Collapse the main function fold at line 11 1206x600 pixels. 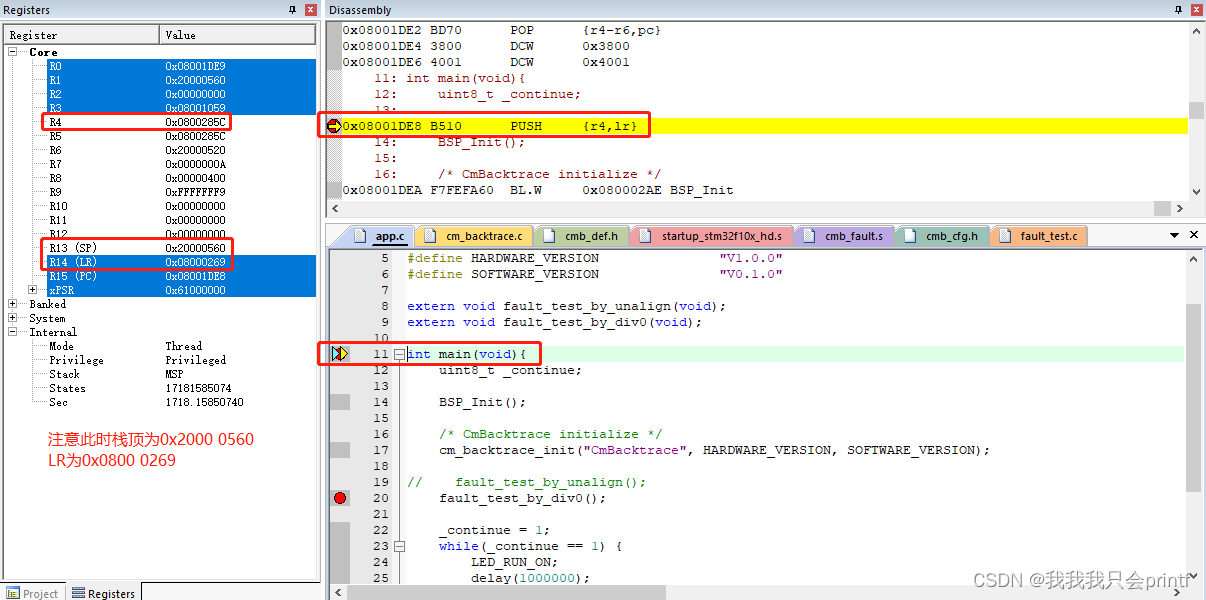tap(400, 354)
